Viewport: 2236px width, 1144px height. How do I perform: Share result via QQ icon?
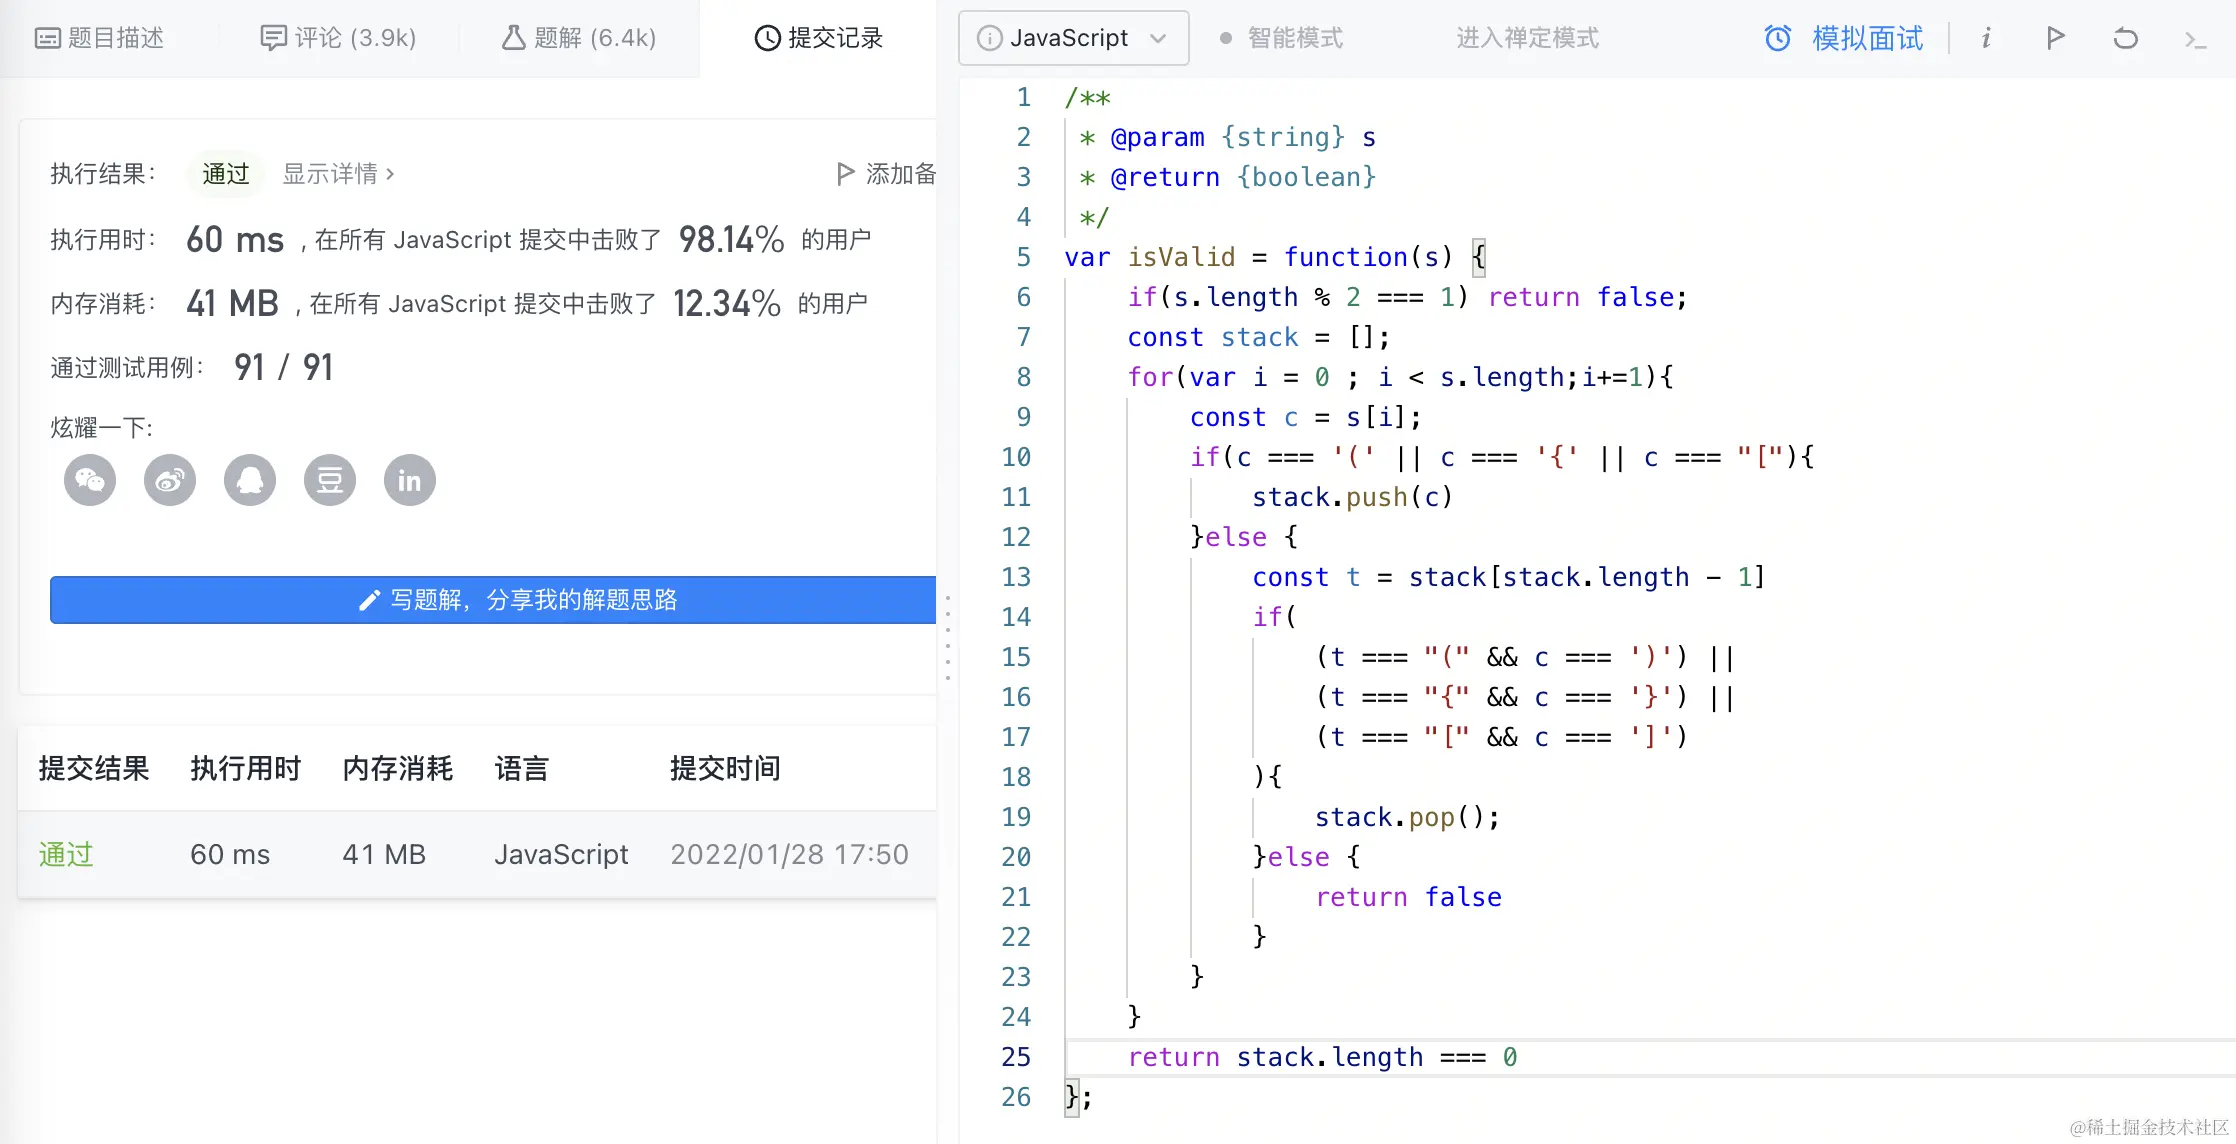pyautogui.click(x=250, y=481)
